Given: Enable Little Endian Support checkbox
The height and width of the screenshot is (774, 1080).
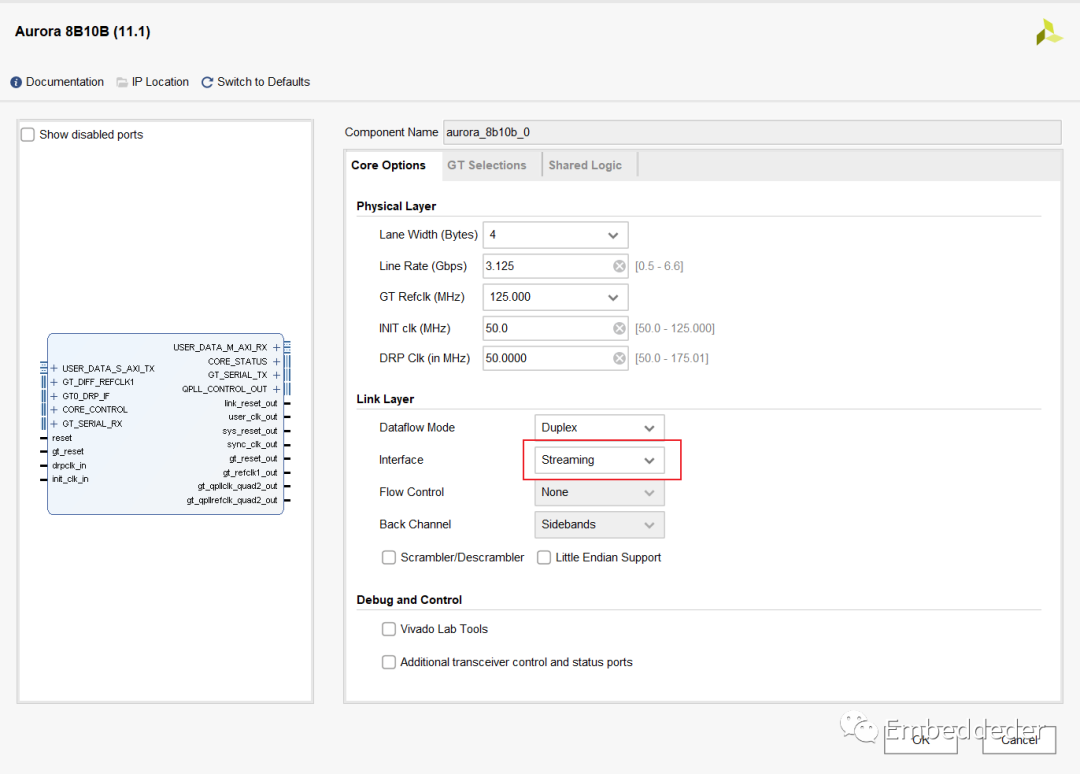Looking at the screenshot, I should pyautogui.click(x=544, y=557).
